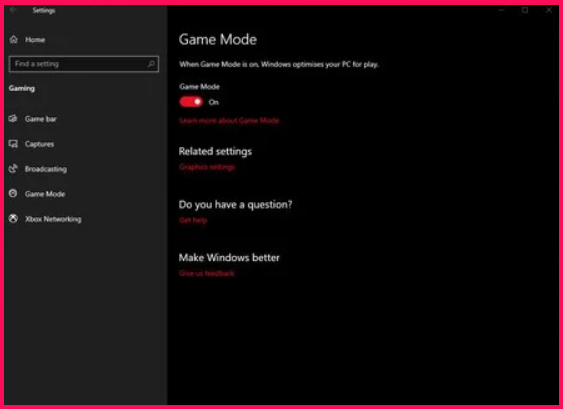Open Xbox Networking label

point(53,219)
